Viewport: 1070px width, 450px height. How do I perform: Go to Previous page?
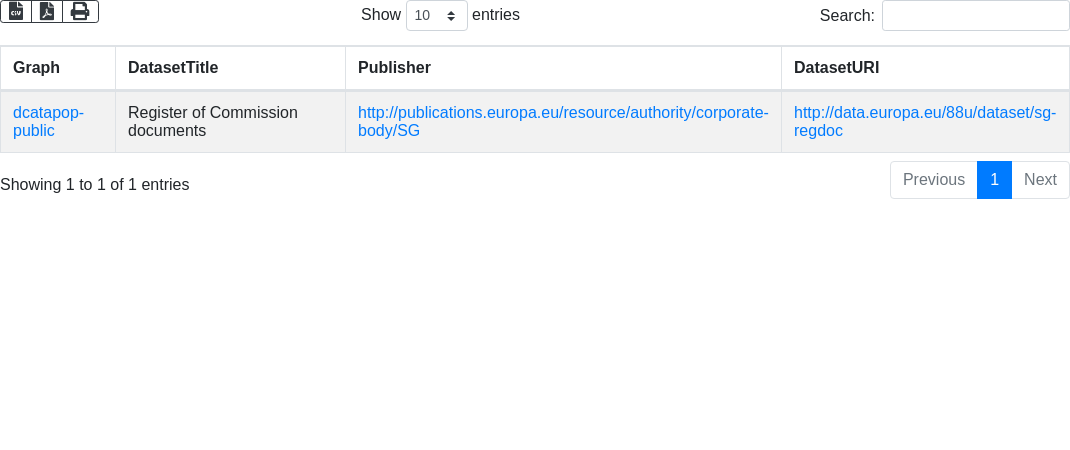933,180
